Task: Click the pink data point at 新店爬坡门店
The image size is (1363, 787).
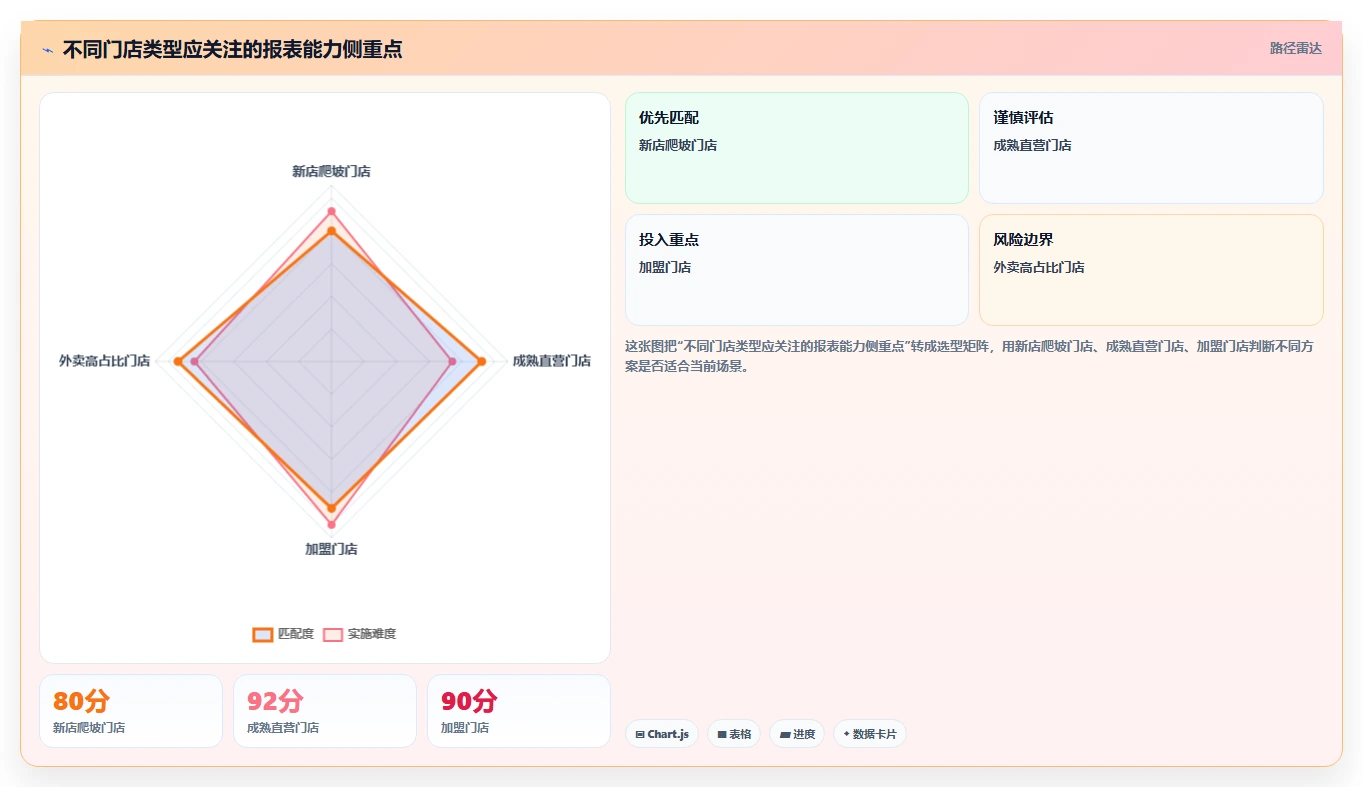Action: 331,211
